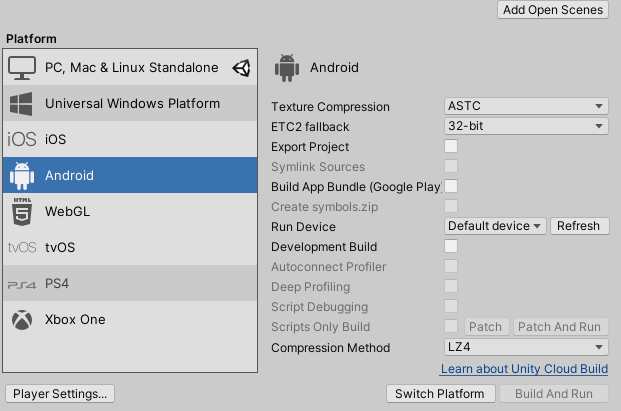Click the Compression Method label

(x=331, y=348)
